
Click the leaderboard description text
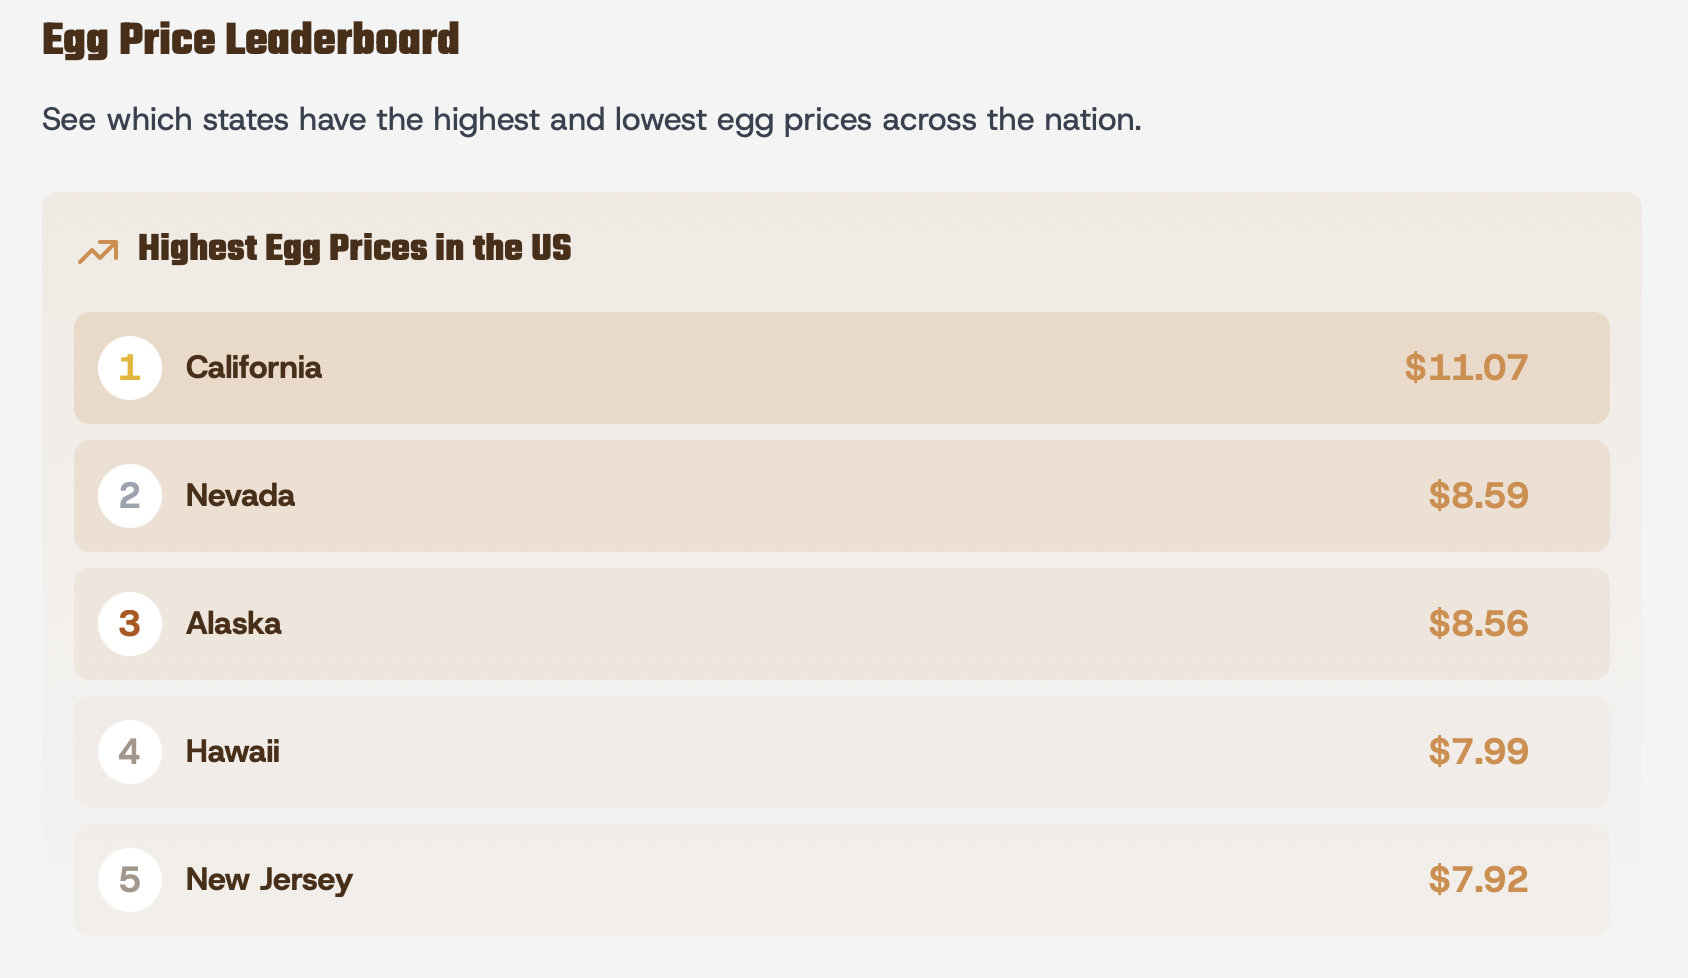click(591, 120)
